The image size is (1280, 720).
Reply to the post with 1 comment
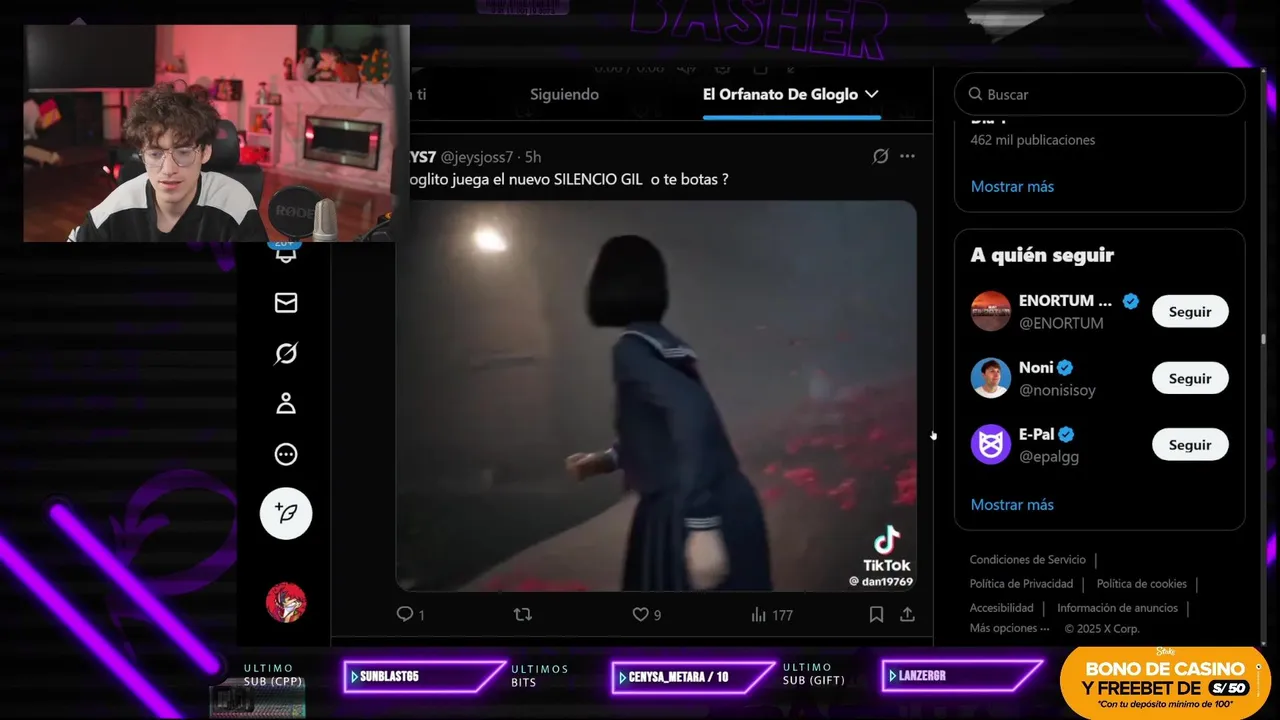(410, 615)
